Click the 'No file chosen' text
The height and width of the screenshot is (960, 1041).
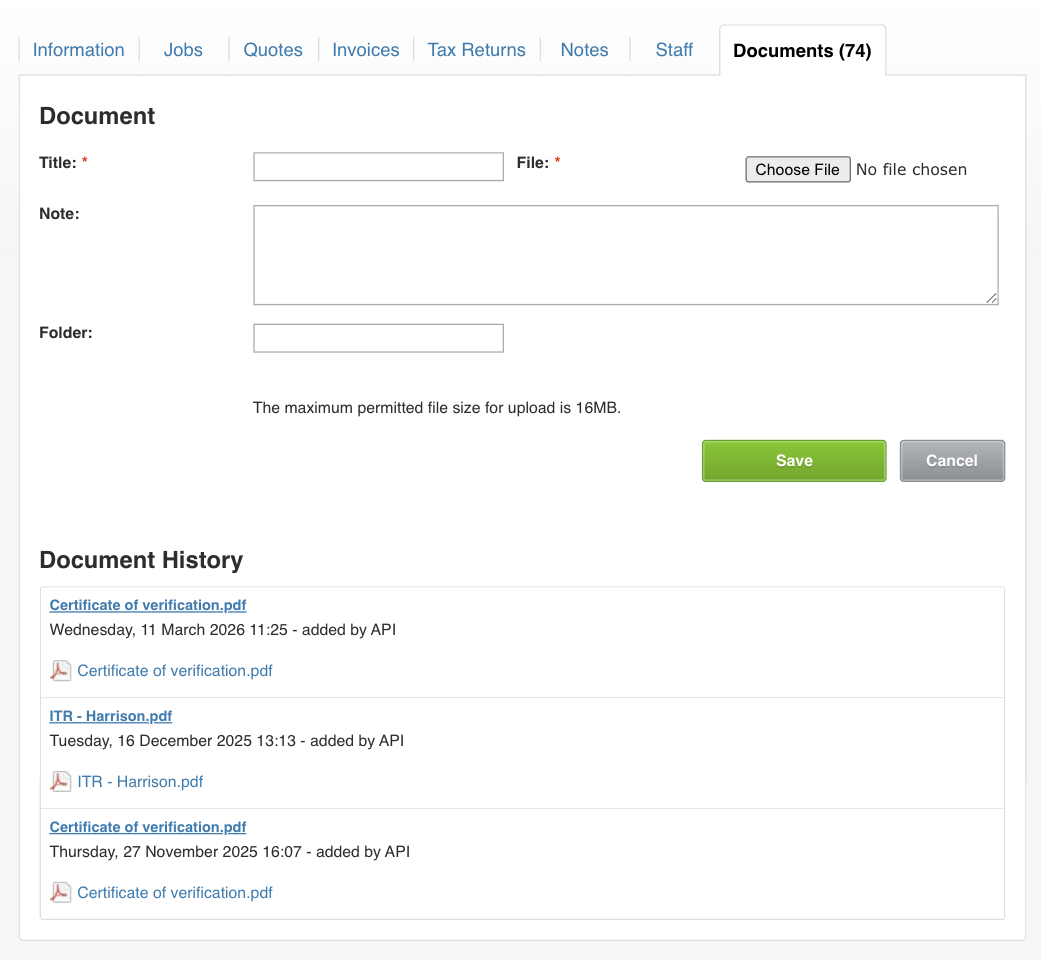pos(911,169)
